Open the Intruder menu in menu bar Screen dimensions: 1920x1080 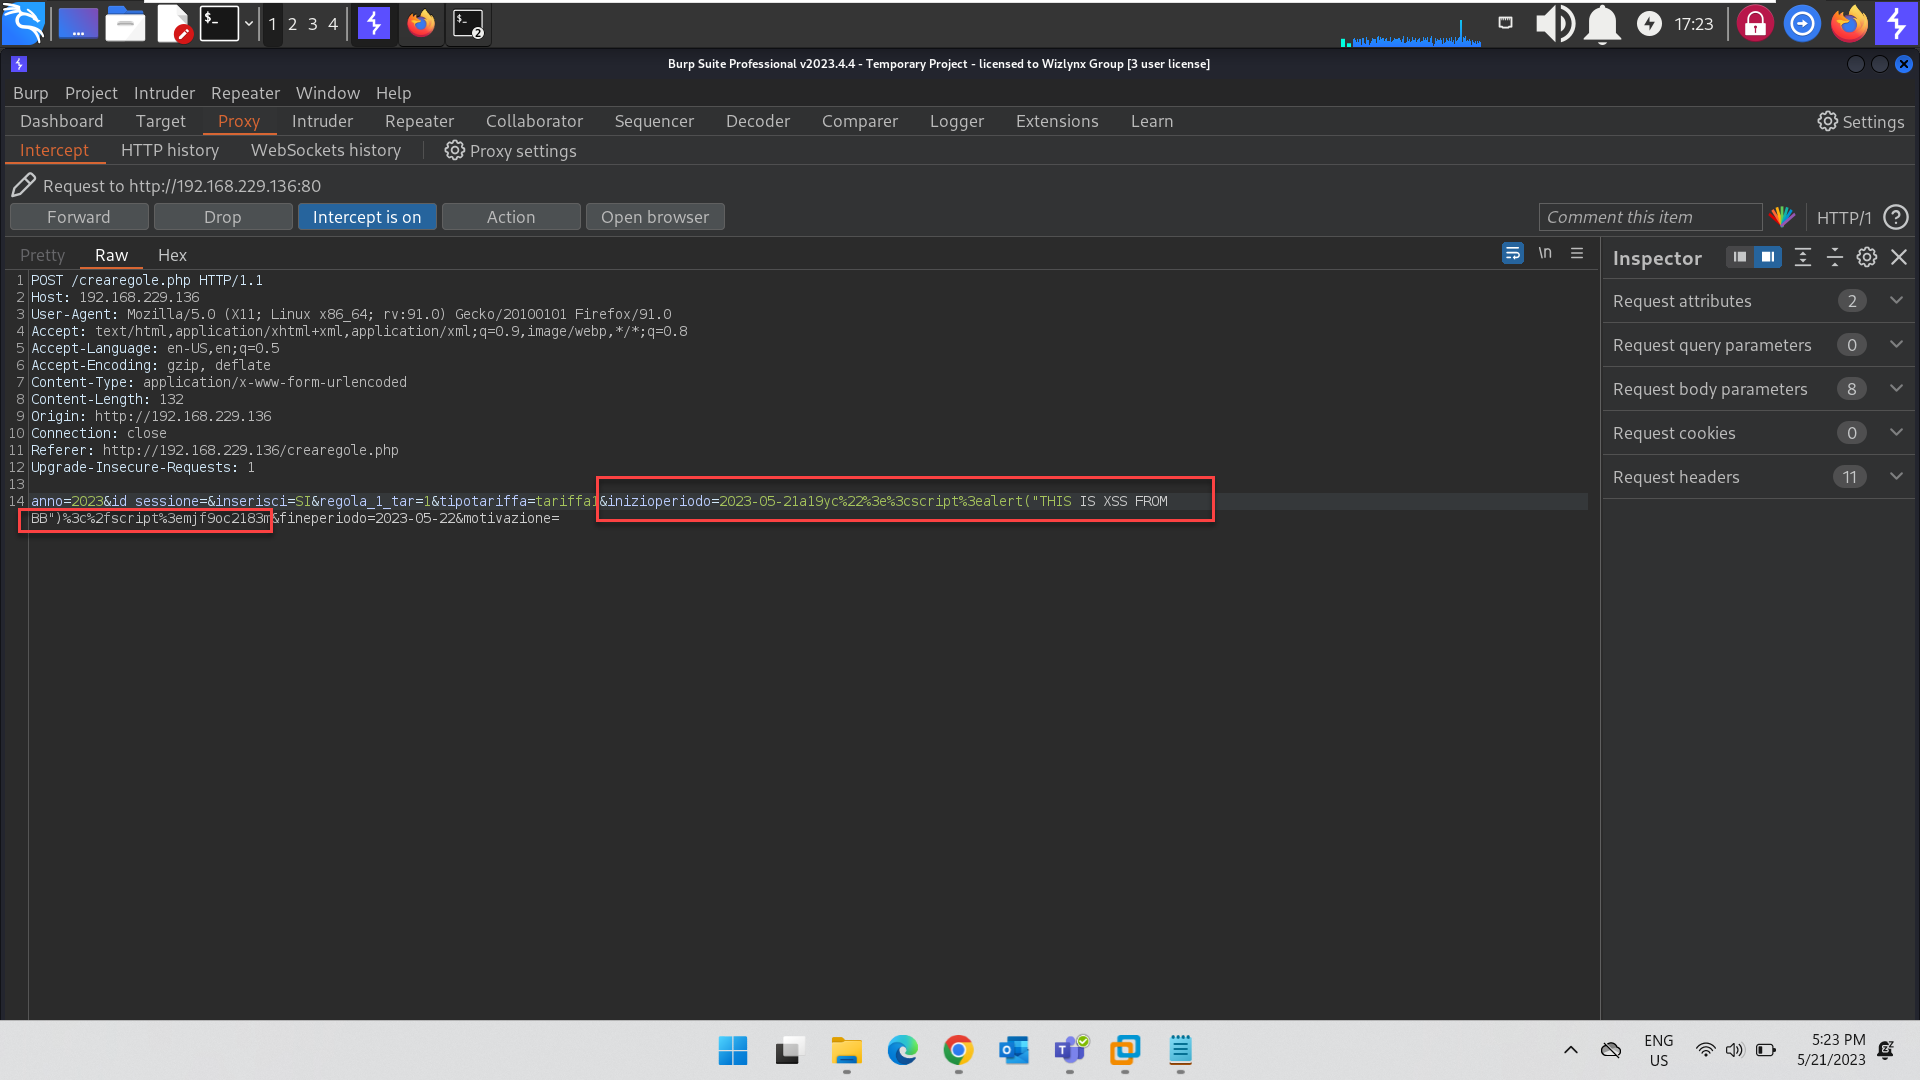[164, 92]
